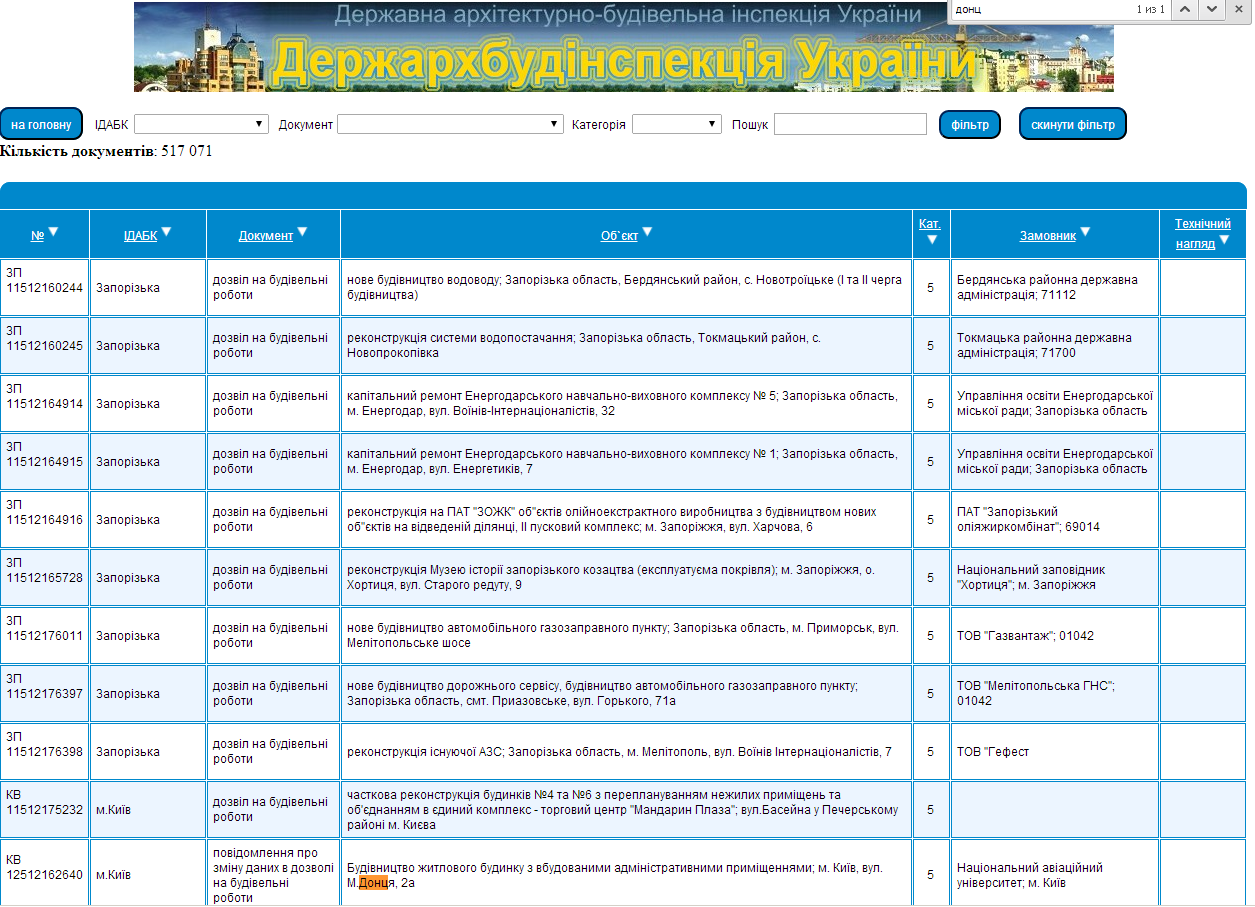Click sort arrow under Кат. column header
This screenshot has height=907, width=1255.
[x=931, y=240]
